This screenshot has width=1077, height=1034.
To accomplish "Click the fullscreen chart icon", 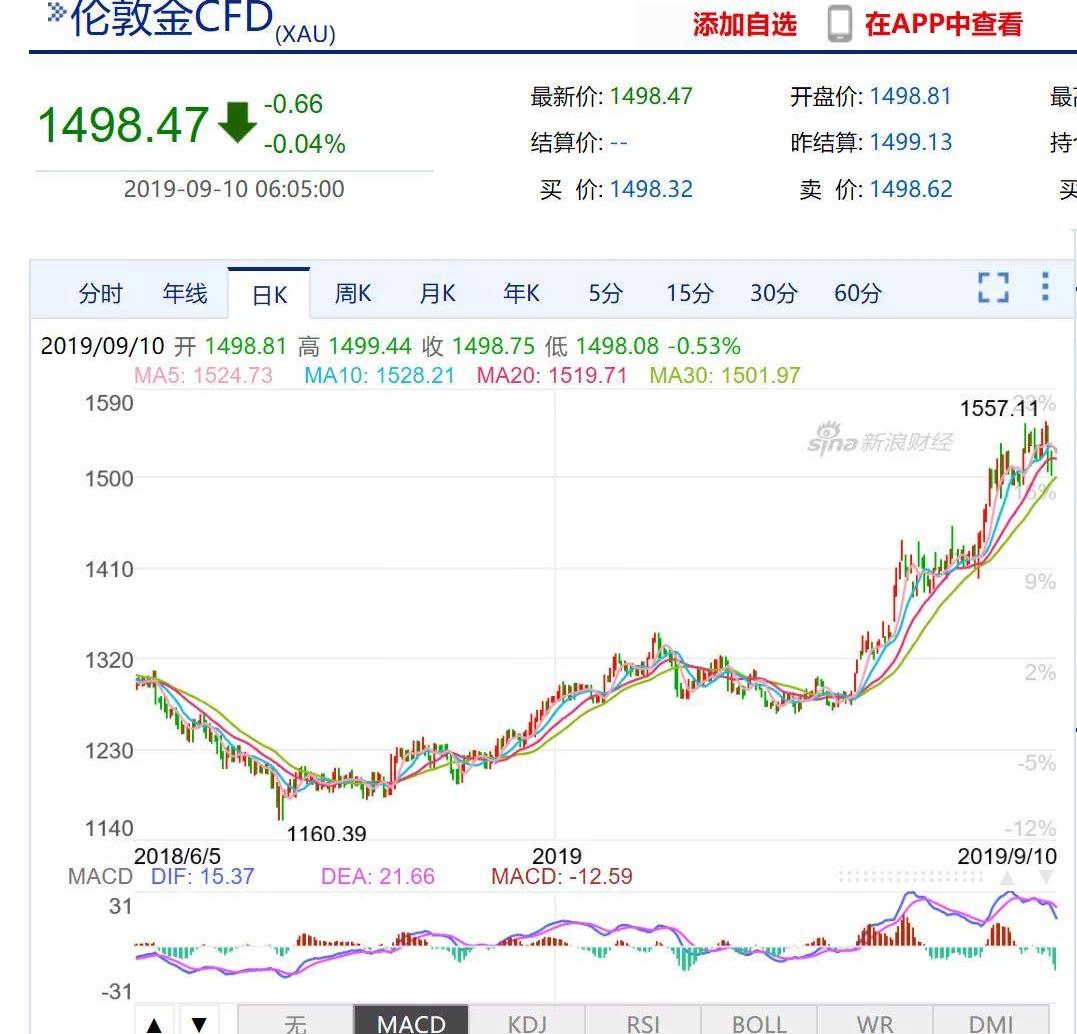I will (x=993, y=287).
